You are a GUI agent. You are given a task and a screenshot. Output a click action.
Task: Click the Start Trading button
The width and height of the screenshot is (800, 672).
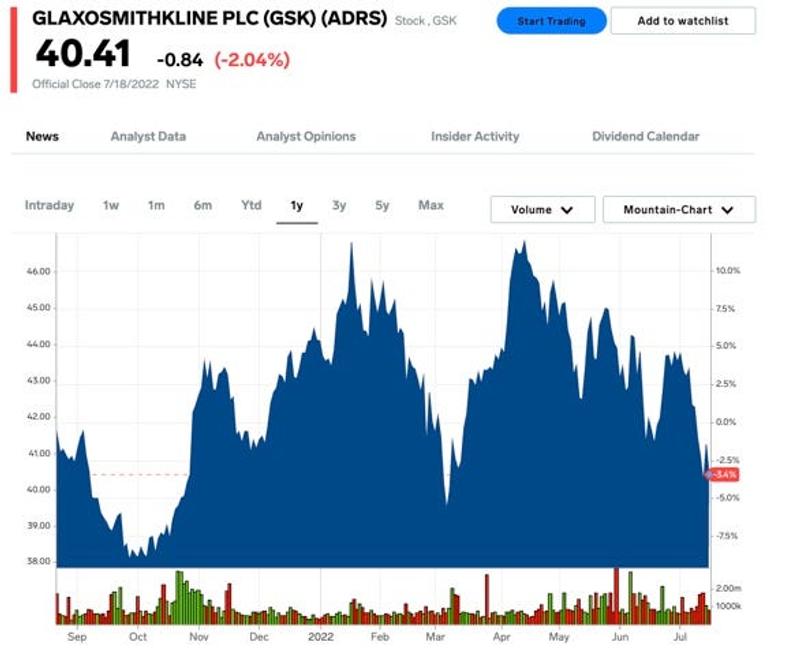point(552,21)
